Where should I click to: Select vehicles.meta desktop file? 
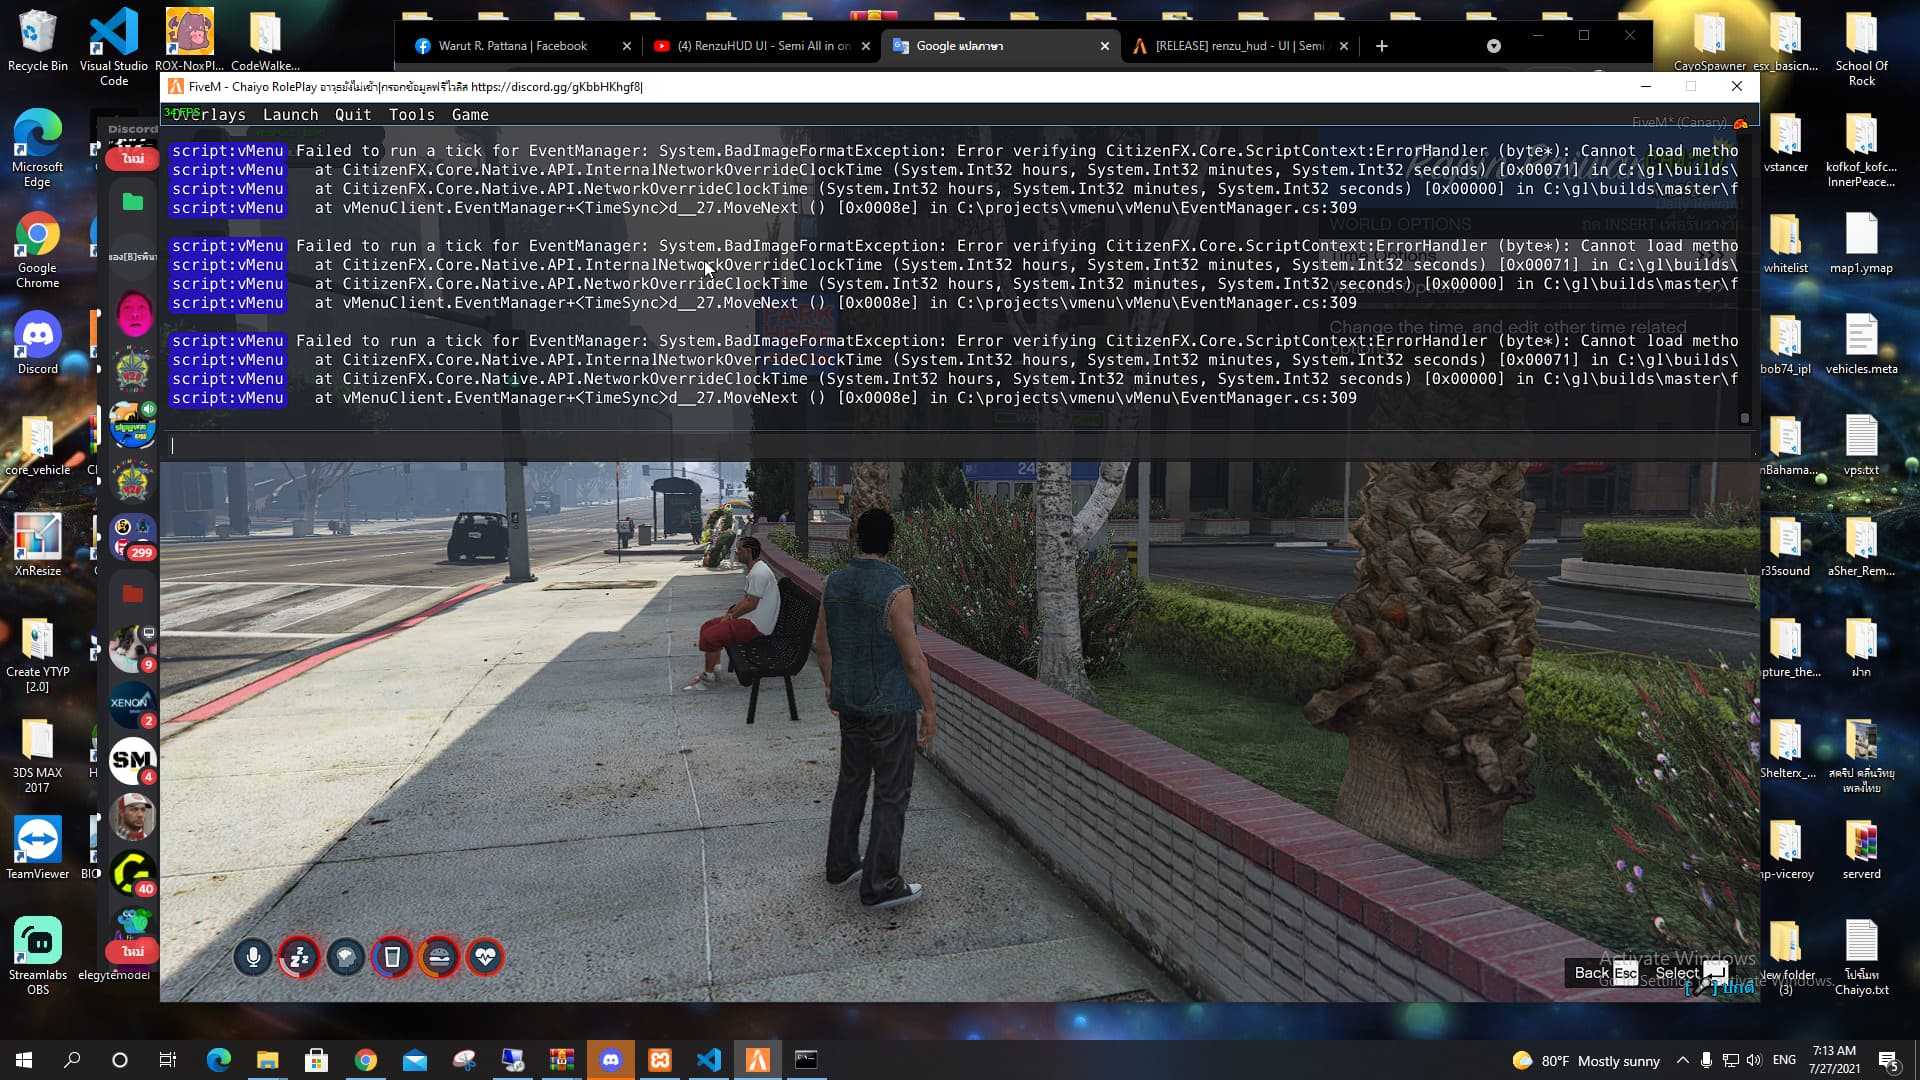pyautogui.click(x=1861, y=343)
